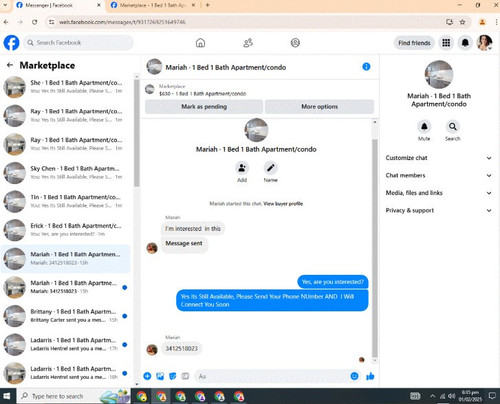The width and height of the screenshot is (500, 404).
Task: Open Tin - 1 Bed 1 Bath conversation
Action: (67, 201)
